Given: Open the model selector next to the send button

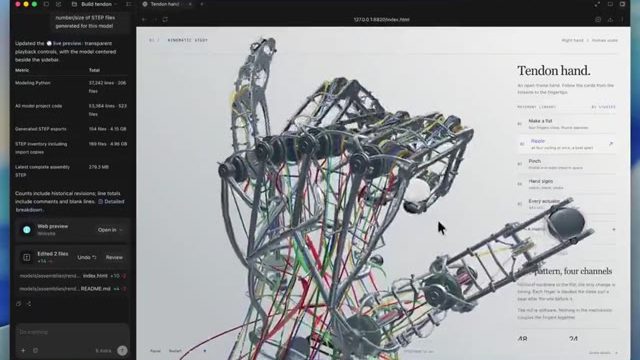Looking at the screenshot, I should click(x=103, y=351).
